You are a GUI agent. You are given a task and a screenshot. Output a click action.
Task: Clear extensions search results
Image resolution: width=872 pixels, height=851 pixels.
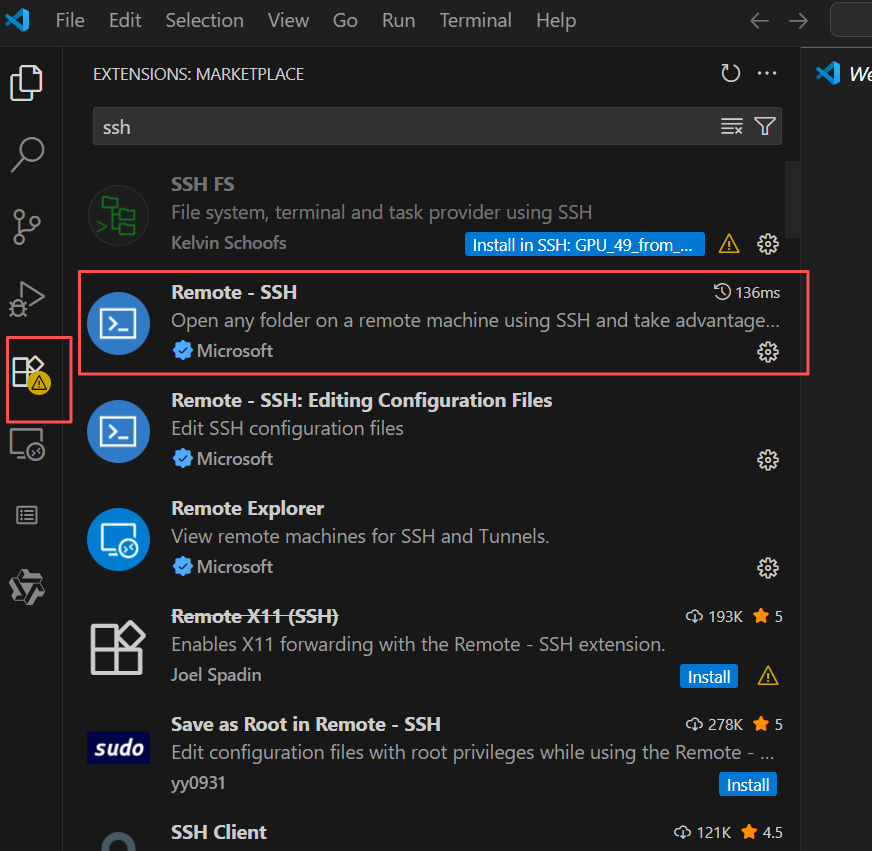731,126
